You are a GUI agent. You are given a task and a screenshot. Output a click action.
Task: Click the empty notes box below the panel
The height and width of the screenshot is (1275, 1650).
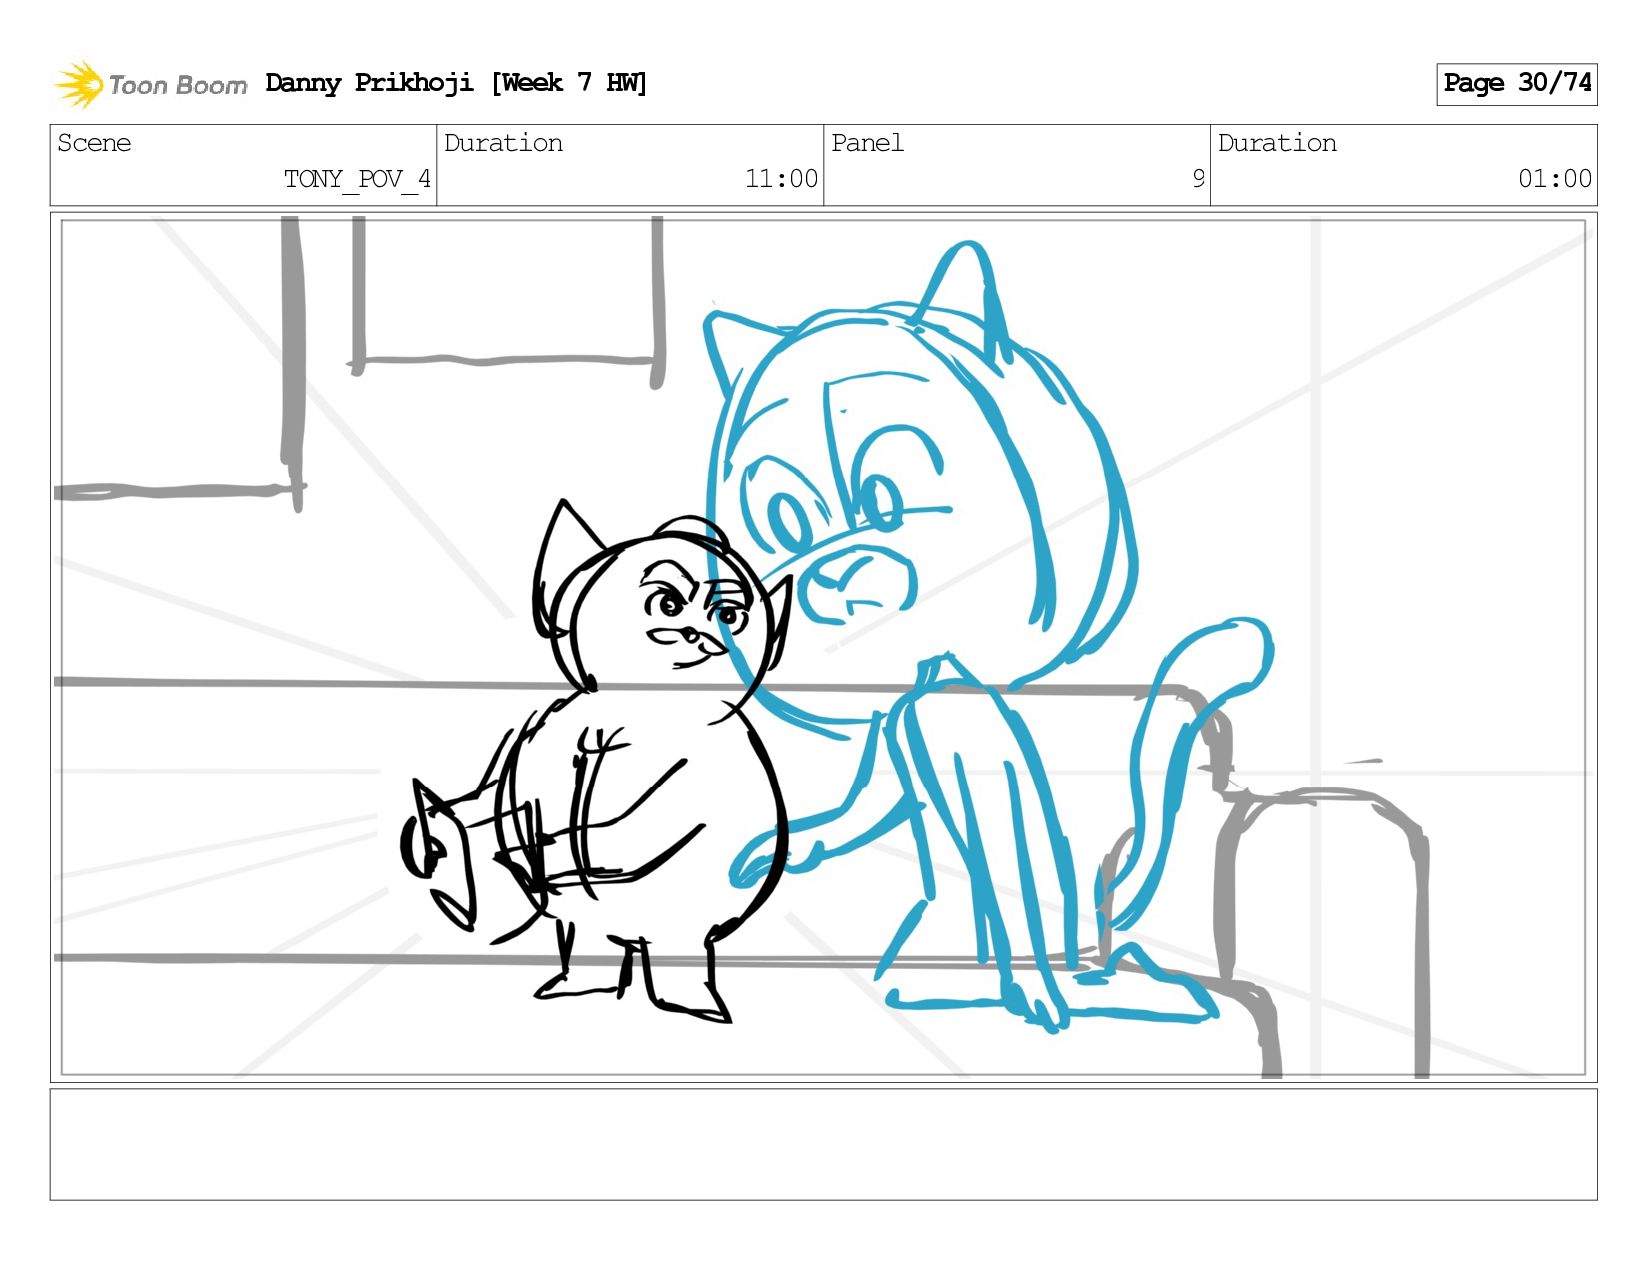823,1144
